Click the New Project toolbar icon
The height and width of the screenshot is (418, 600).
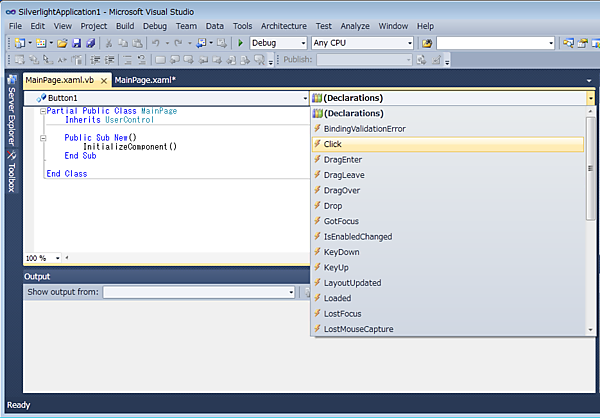[19, 43]
